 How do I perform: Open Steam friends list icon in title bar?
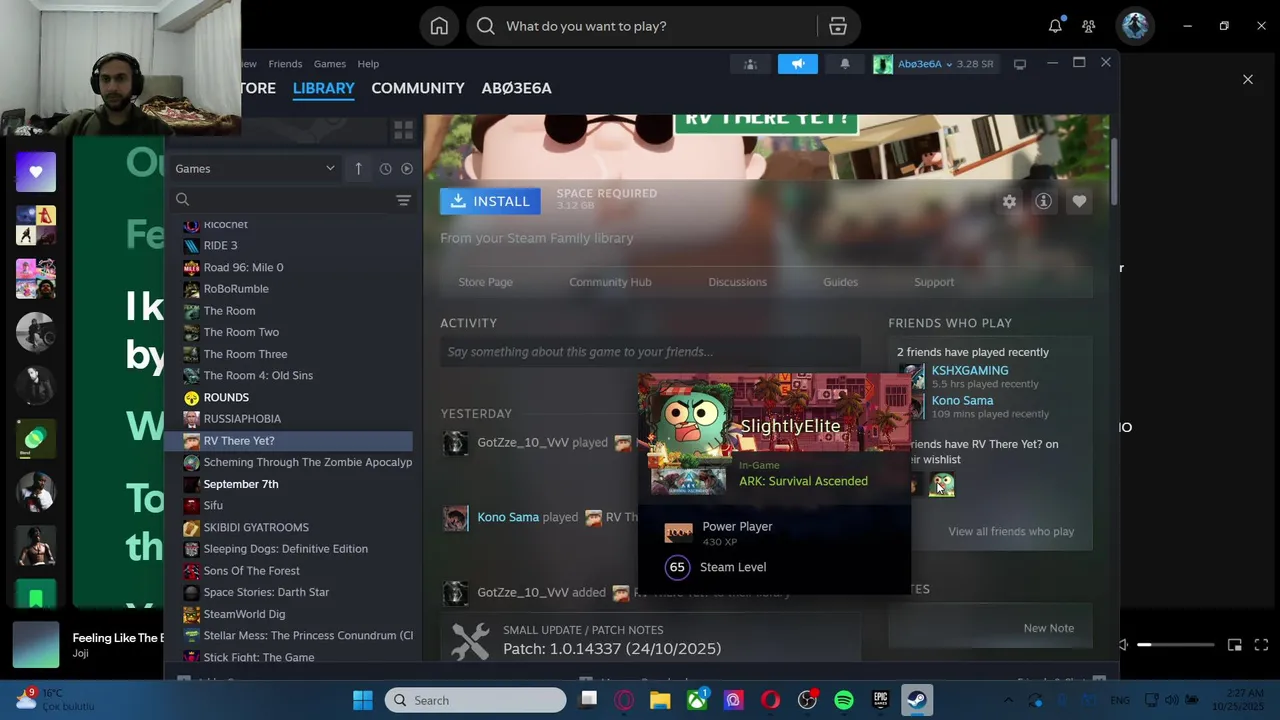click(x=750, y=64)
